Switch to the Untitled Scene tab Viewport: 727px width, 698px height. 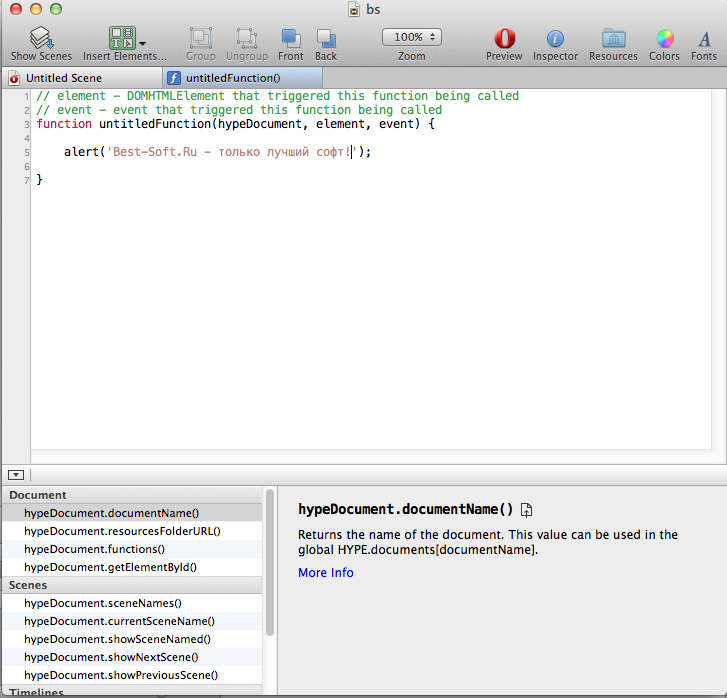pos(64,78)
